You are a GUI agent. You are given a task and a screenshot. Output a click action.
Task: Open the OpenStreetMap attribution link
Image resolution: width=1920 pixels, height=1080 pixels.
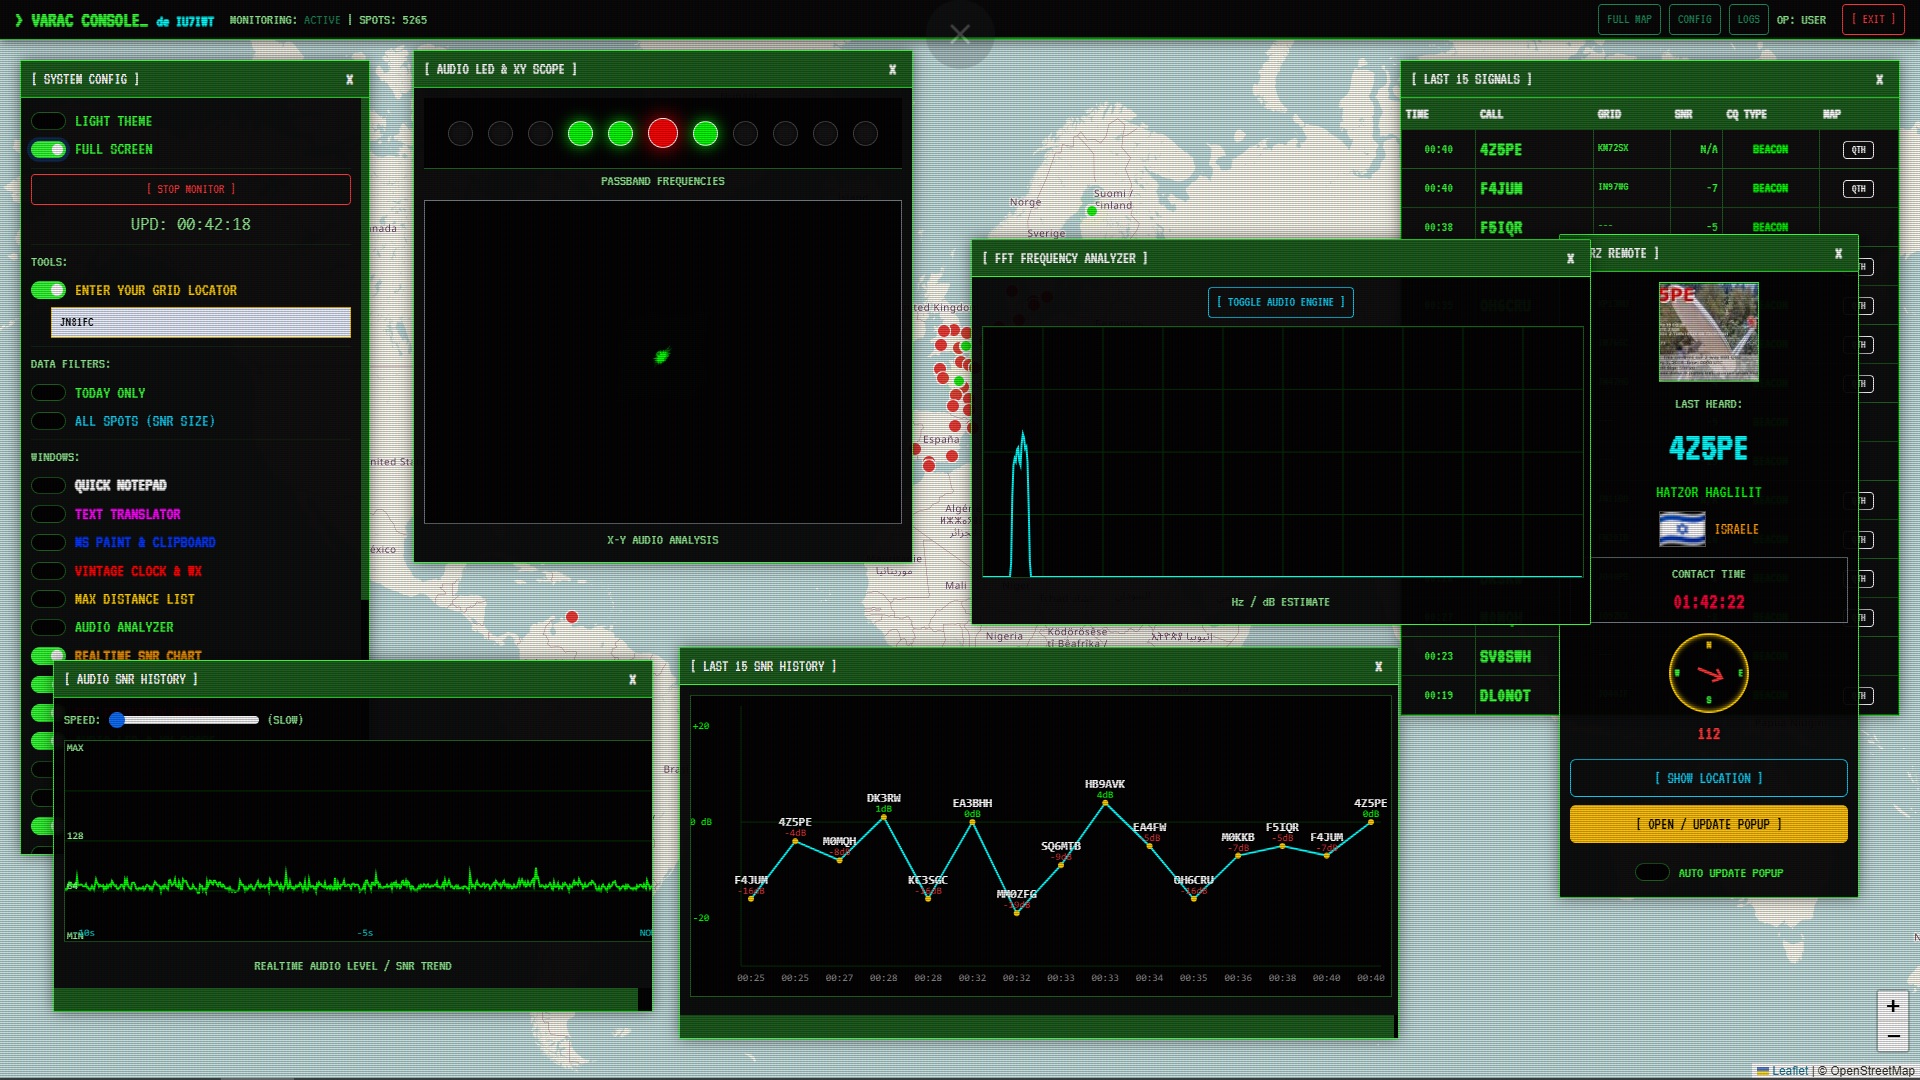click(1872, 1071)
